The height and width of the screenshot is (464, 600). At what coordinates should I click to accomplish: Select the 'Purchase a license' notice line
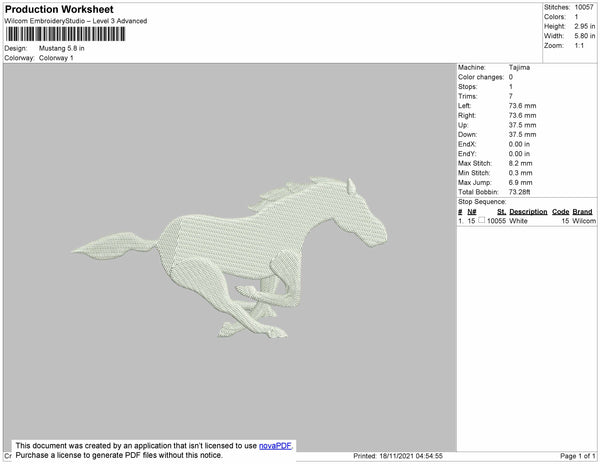[119, 455]
